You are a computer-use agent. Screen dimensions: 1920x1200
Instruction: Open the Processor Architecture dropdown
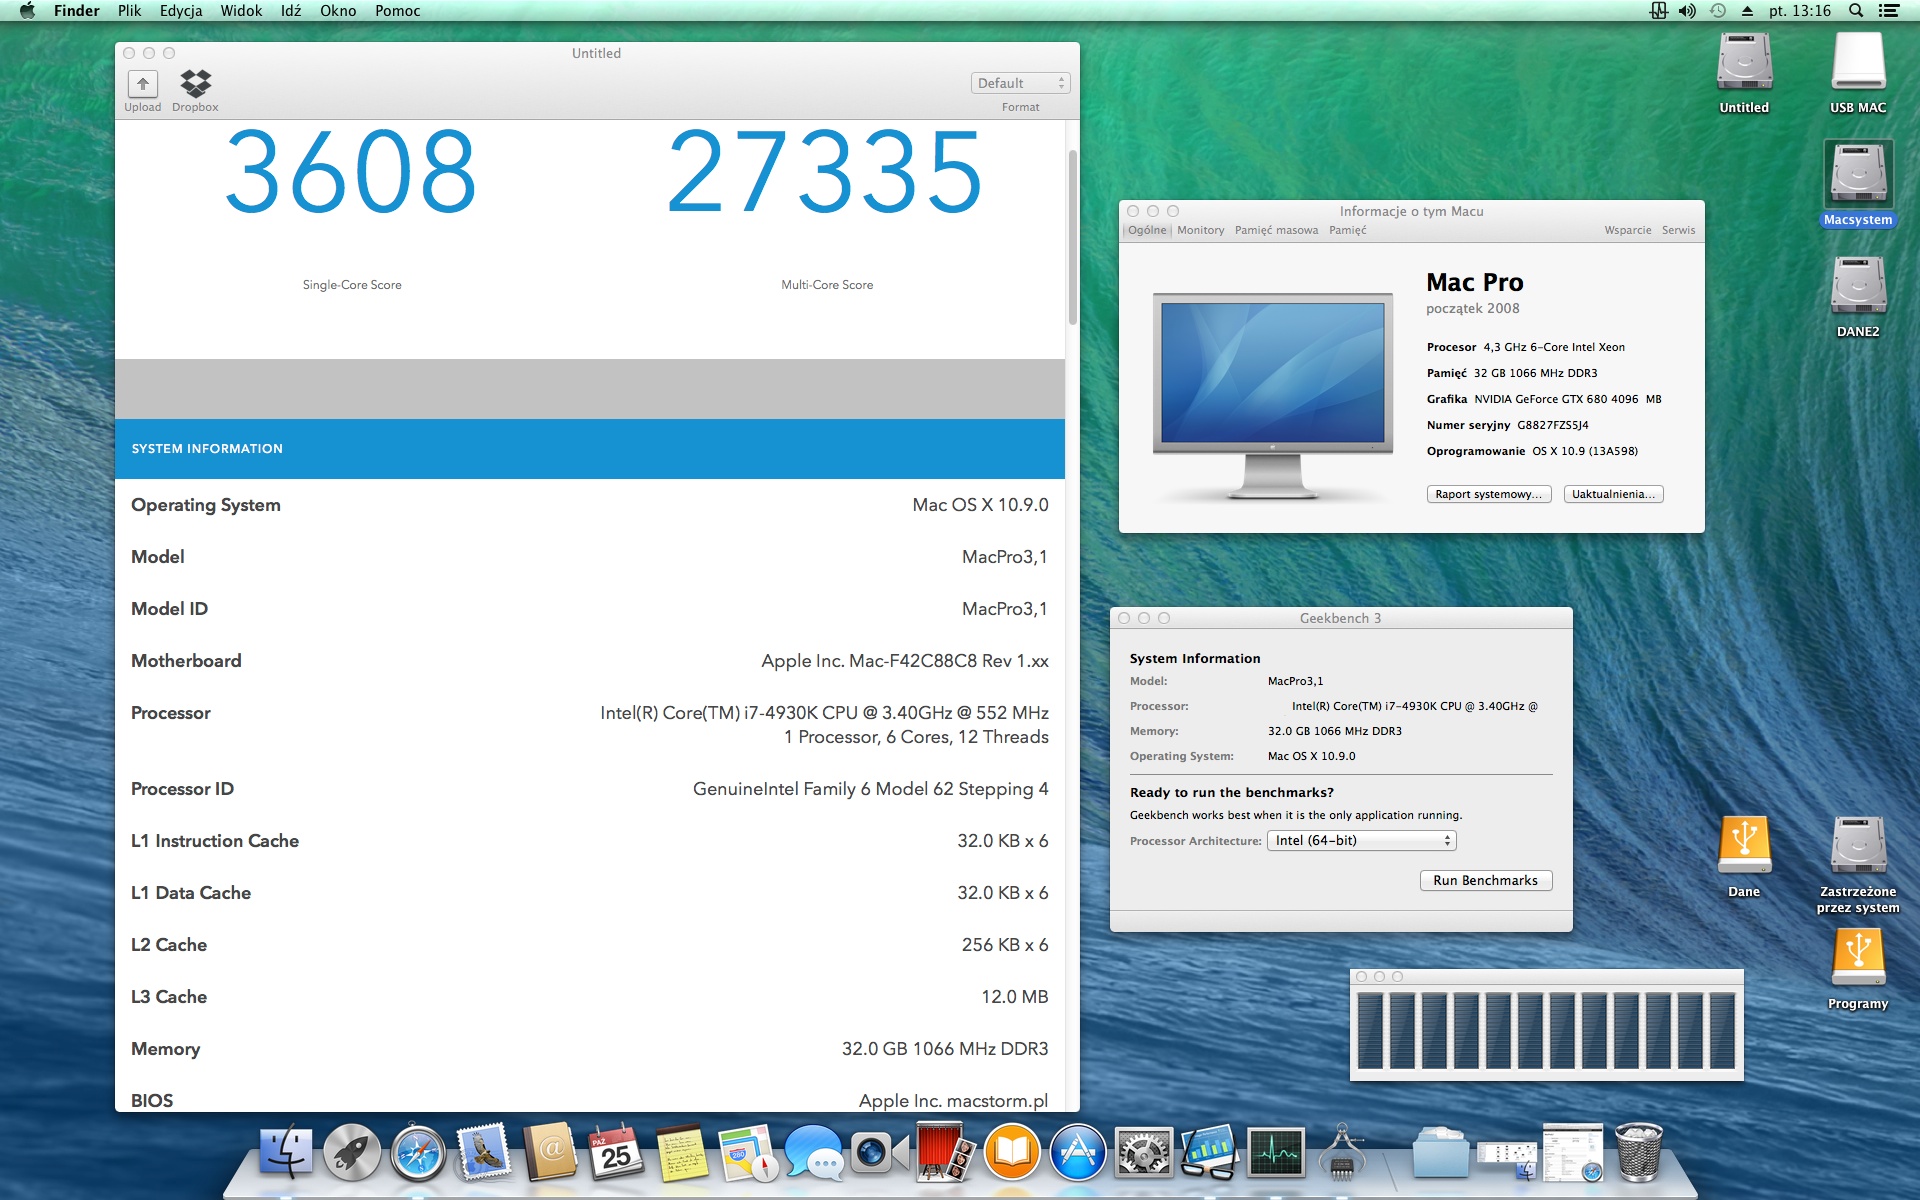pos(1361,841)
